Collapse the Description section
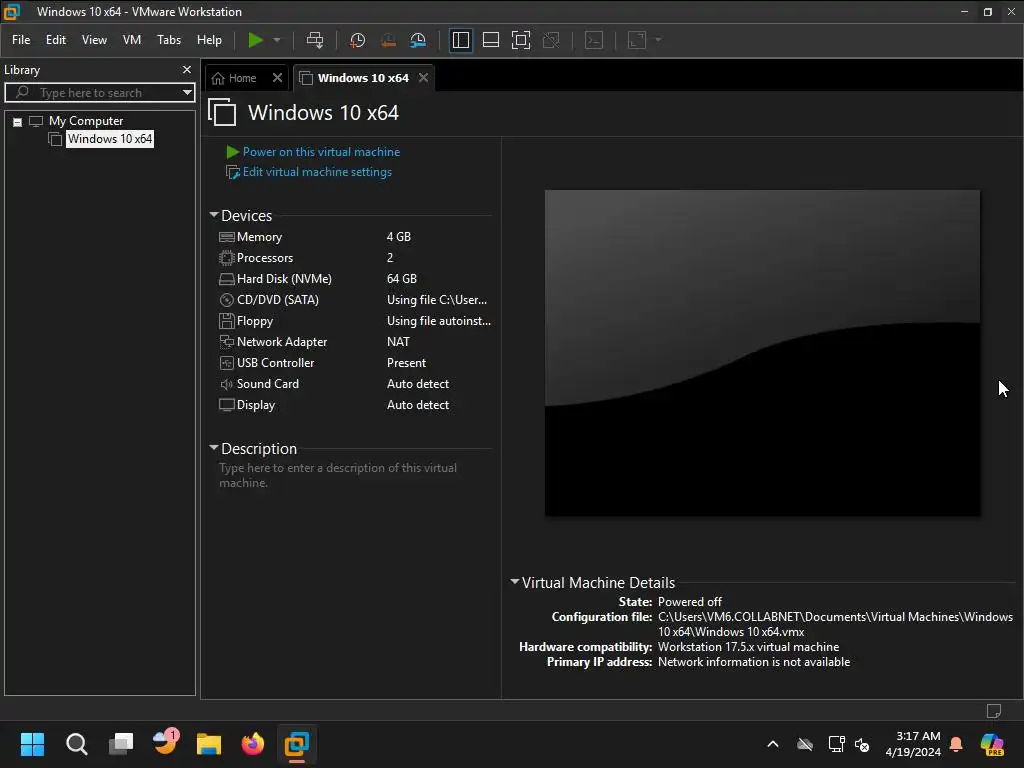The image size is (1024, 768). click(x=214, y=448)
